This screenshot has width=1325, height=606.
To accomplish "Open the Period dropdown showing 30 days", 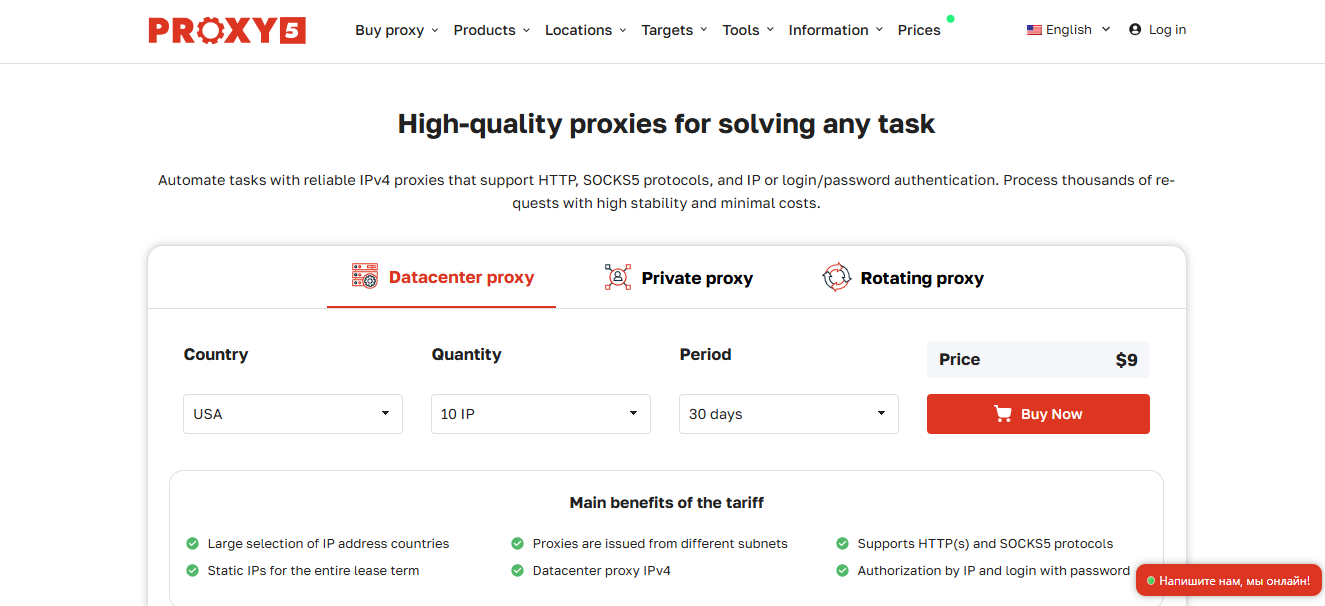I will coord(789,414).
